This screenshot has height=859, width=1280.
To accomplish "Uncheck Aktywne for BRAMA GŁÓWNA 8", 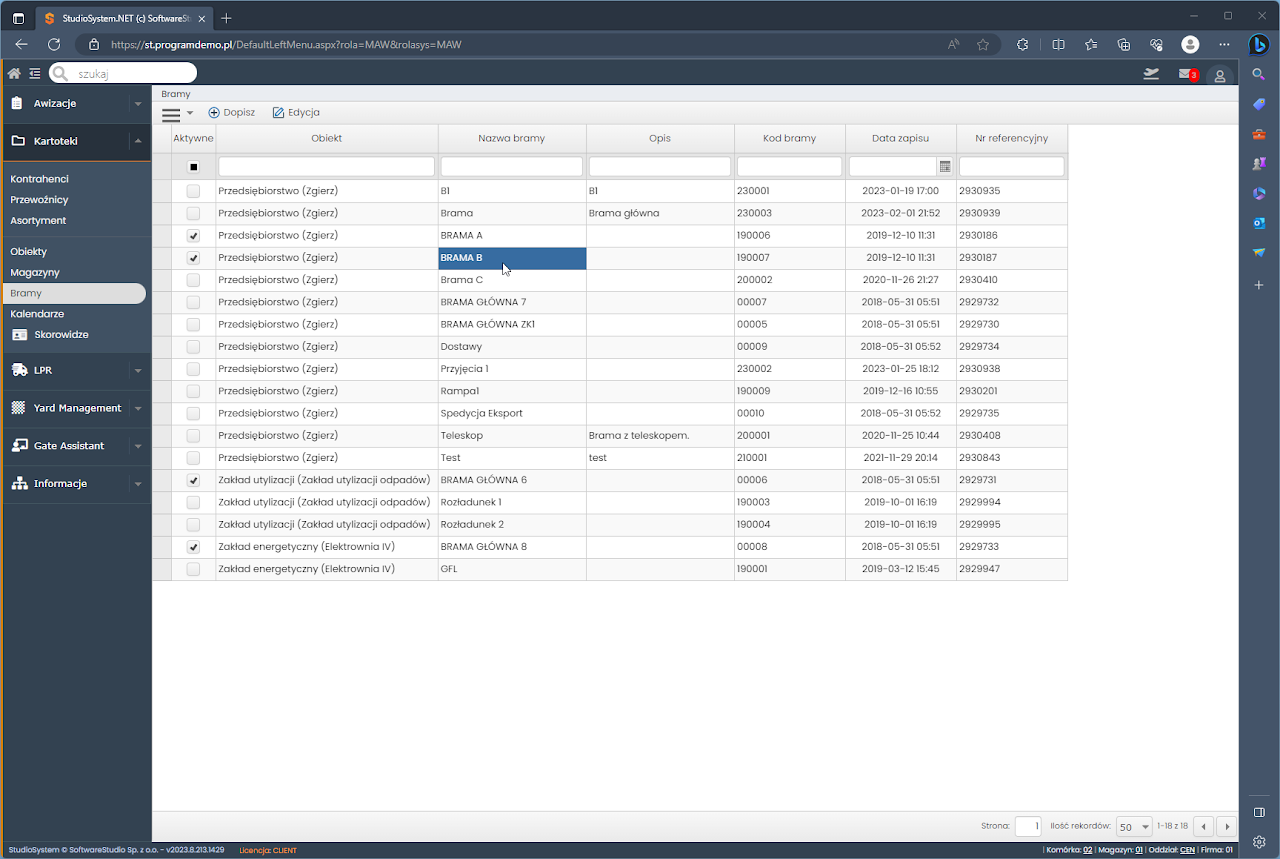I will click(x=193, y=547).
